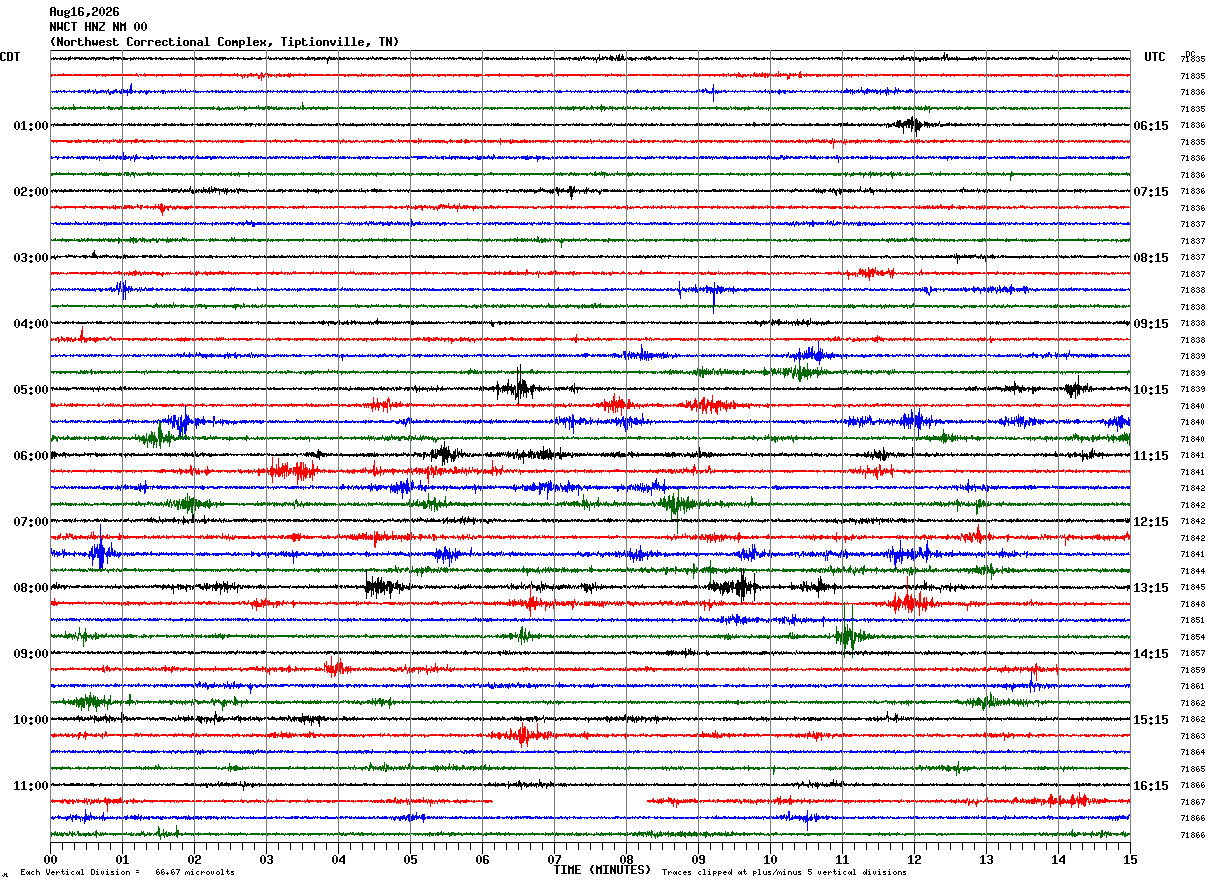Click the gap in the red 11:00 trace
This screenshot has height=886, width=1210.
(570, 801)
